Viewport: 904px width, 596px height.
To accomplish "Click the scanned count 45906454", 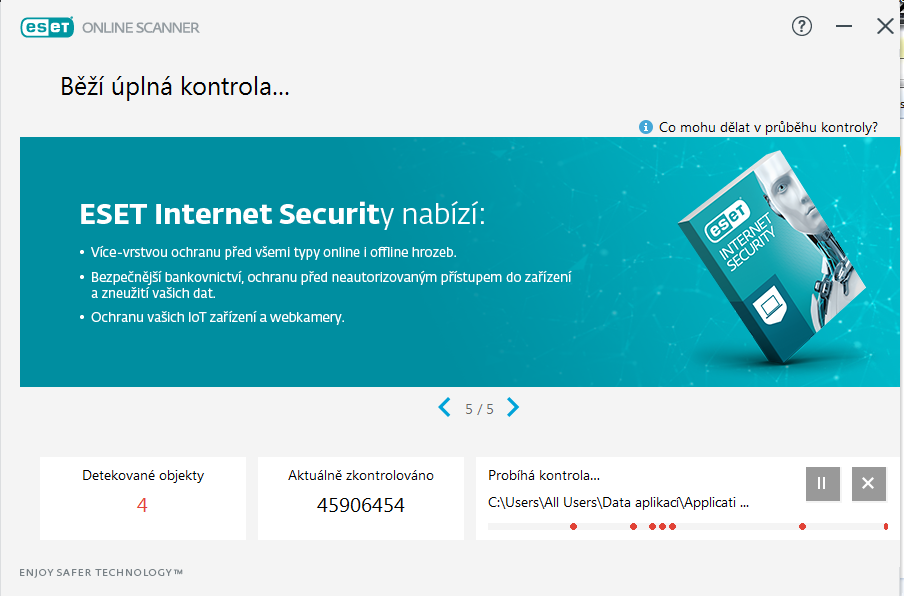I will pos(361,505).
